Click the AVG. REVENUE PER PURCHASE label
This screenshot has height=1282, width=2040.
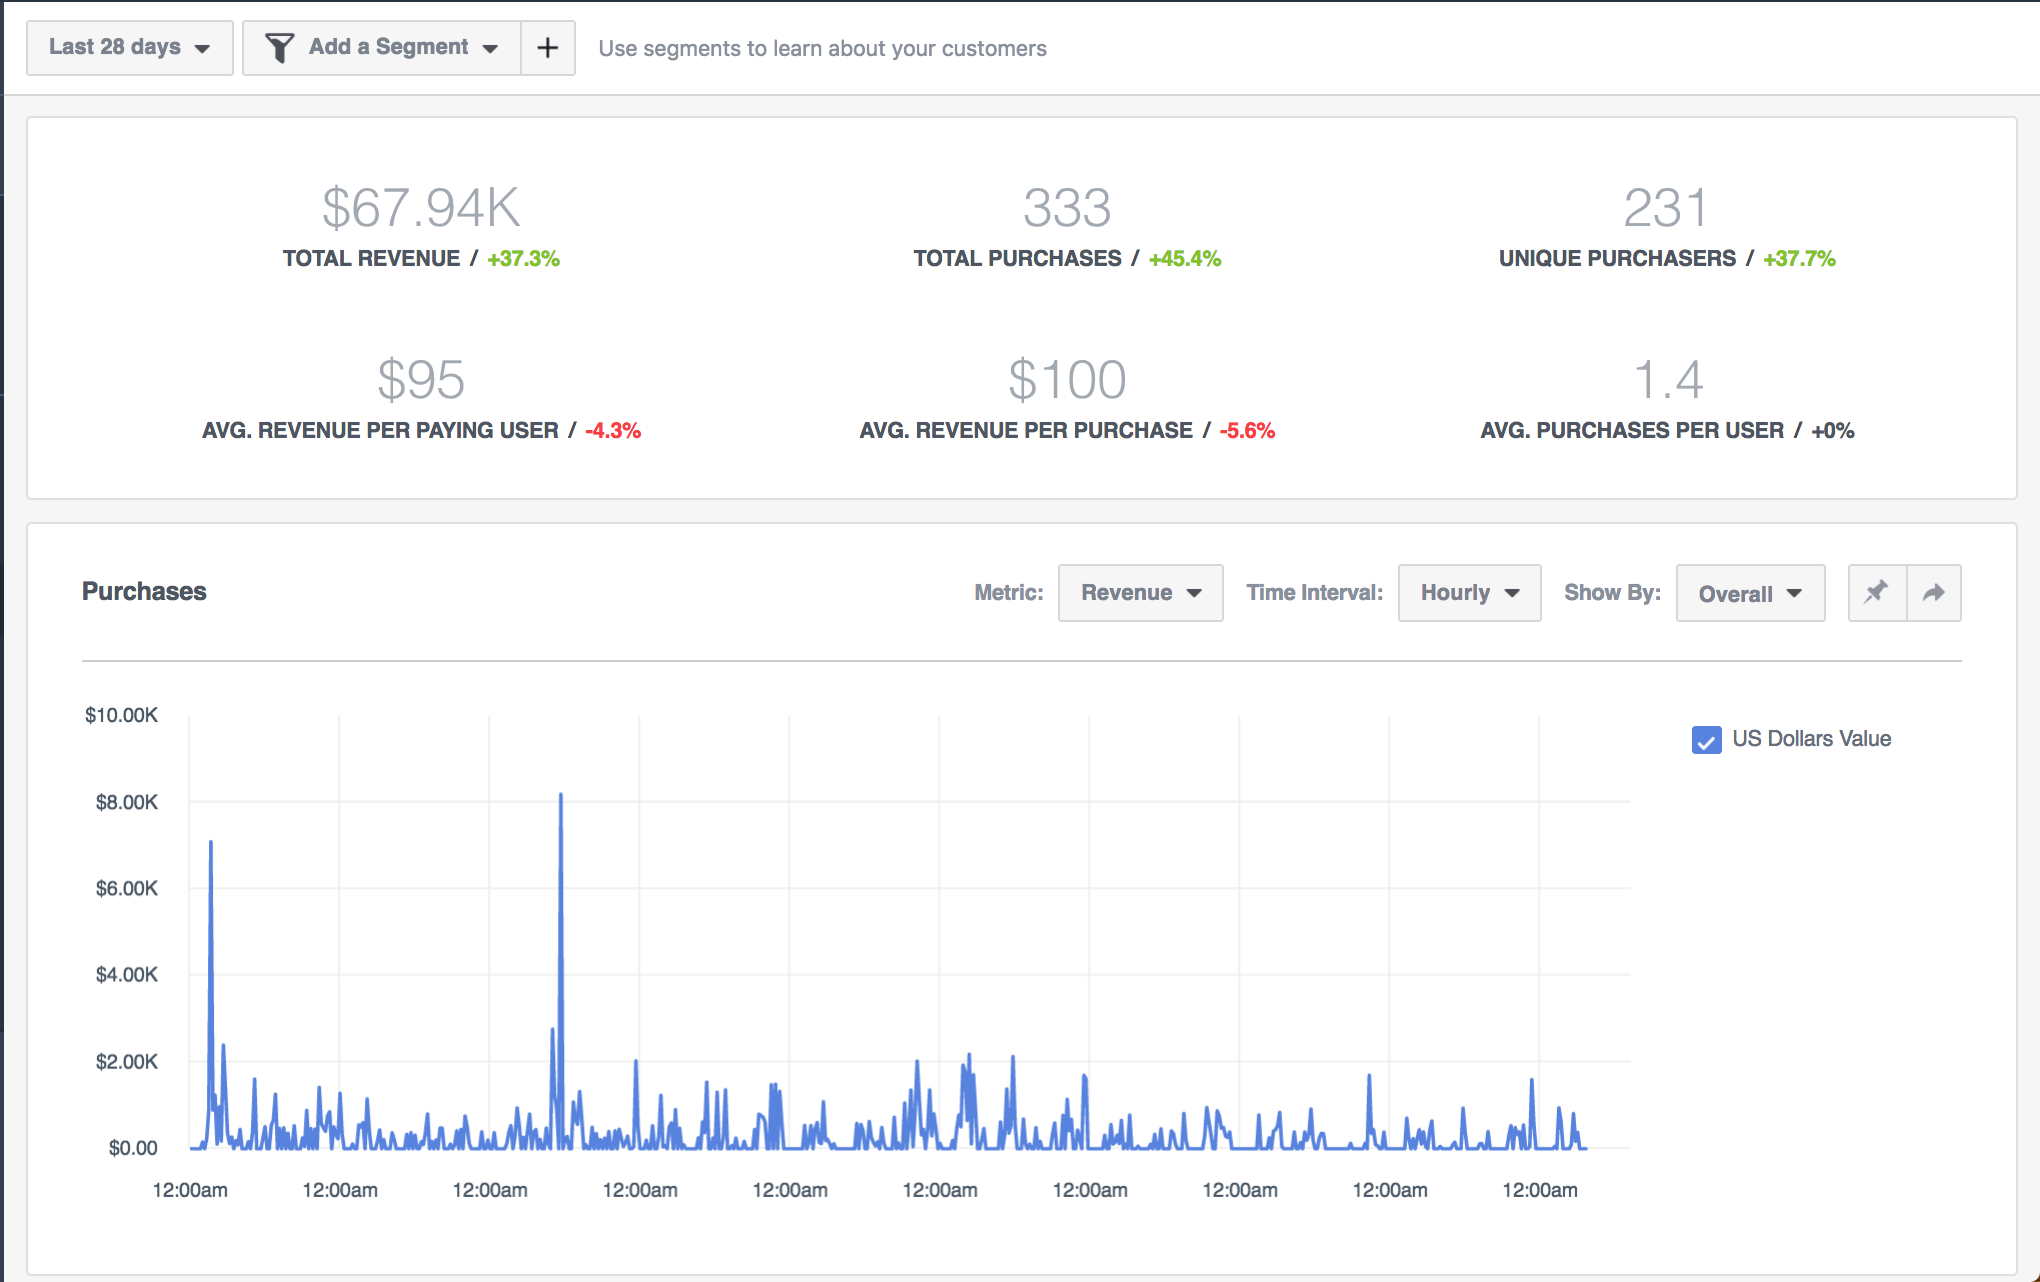(x=1026, y=431)
